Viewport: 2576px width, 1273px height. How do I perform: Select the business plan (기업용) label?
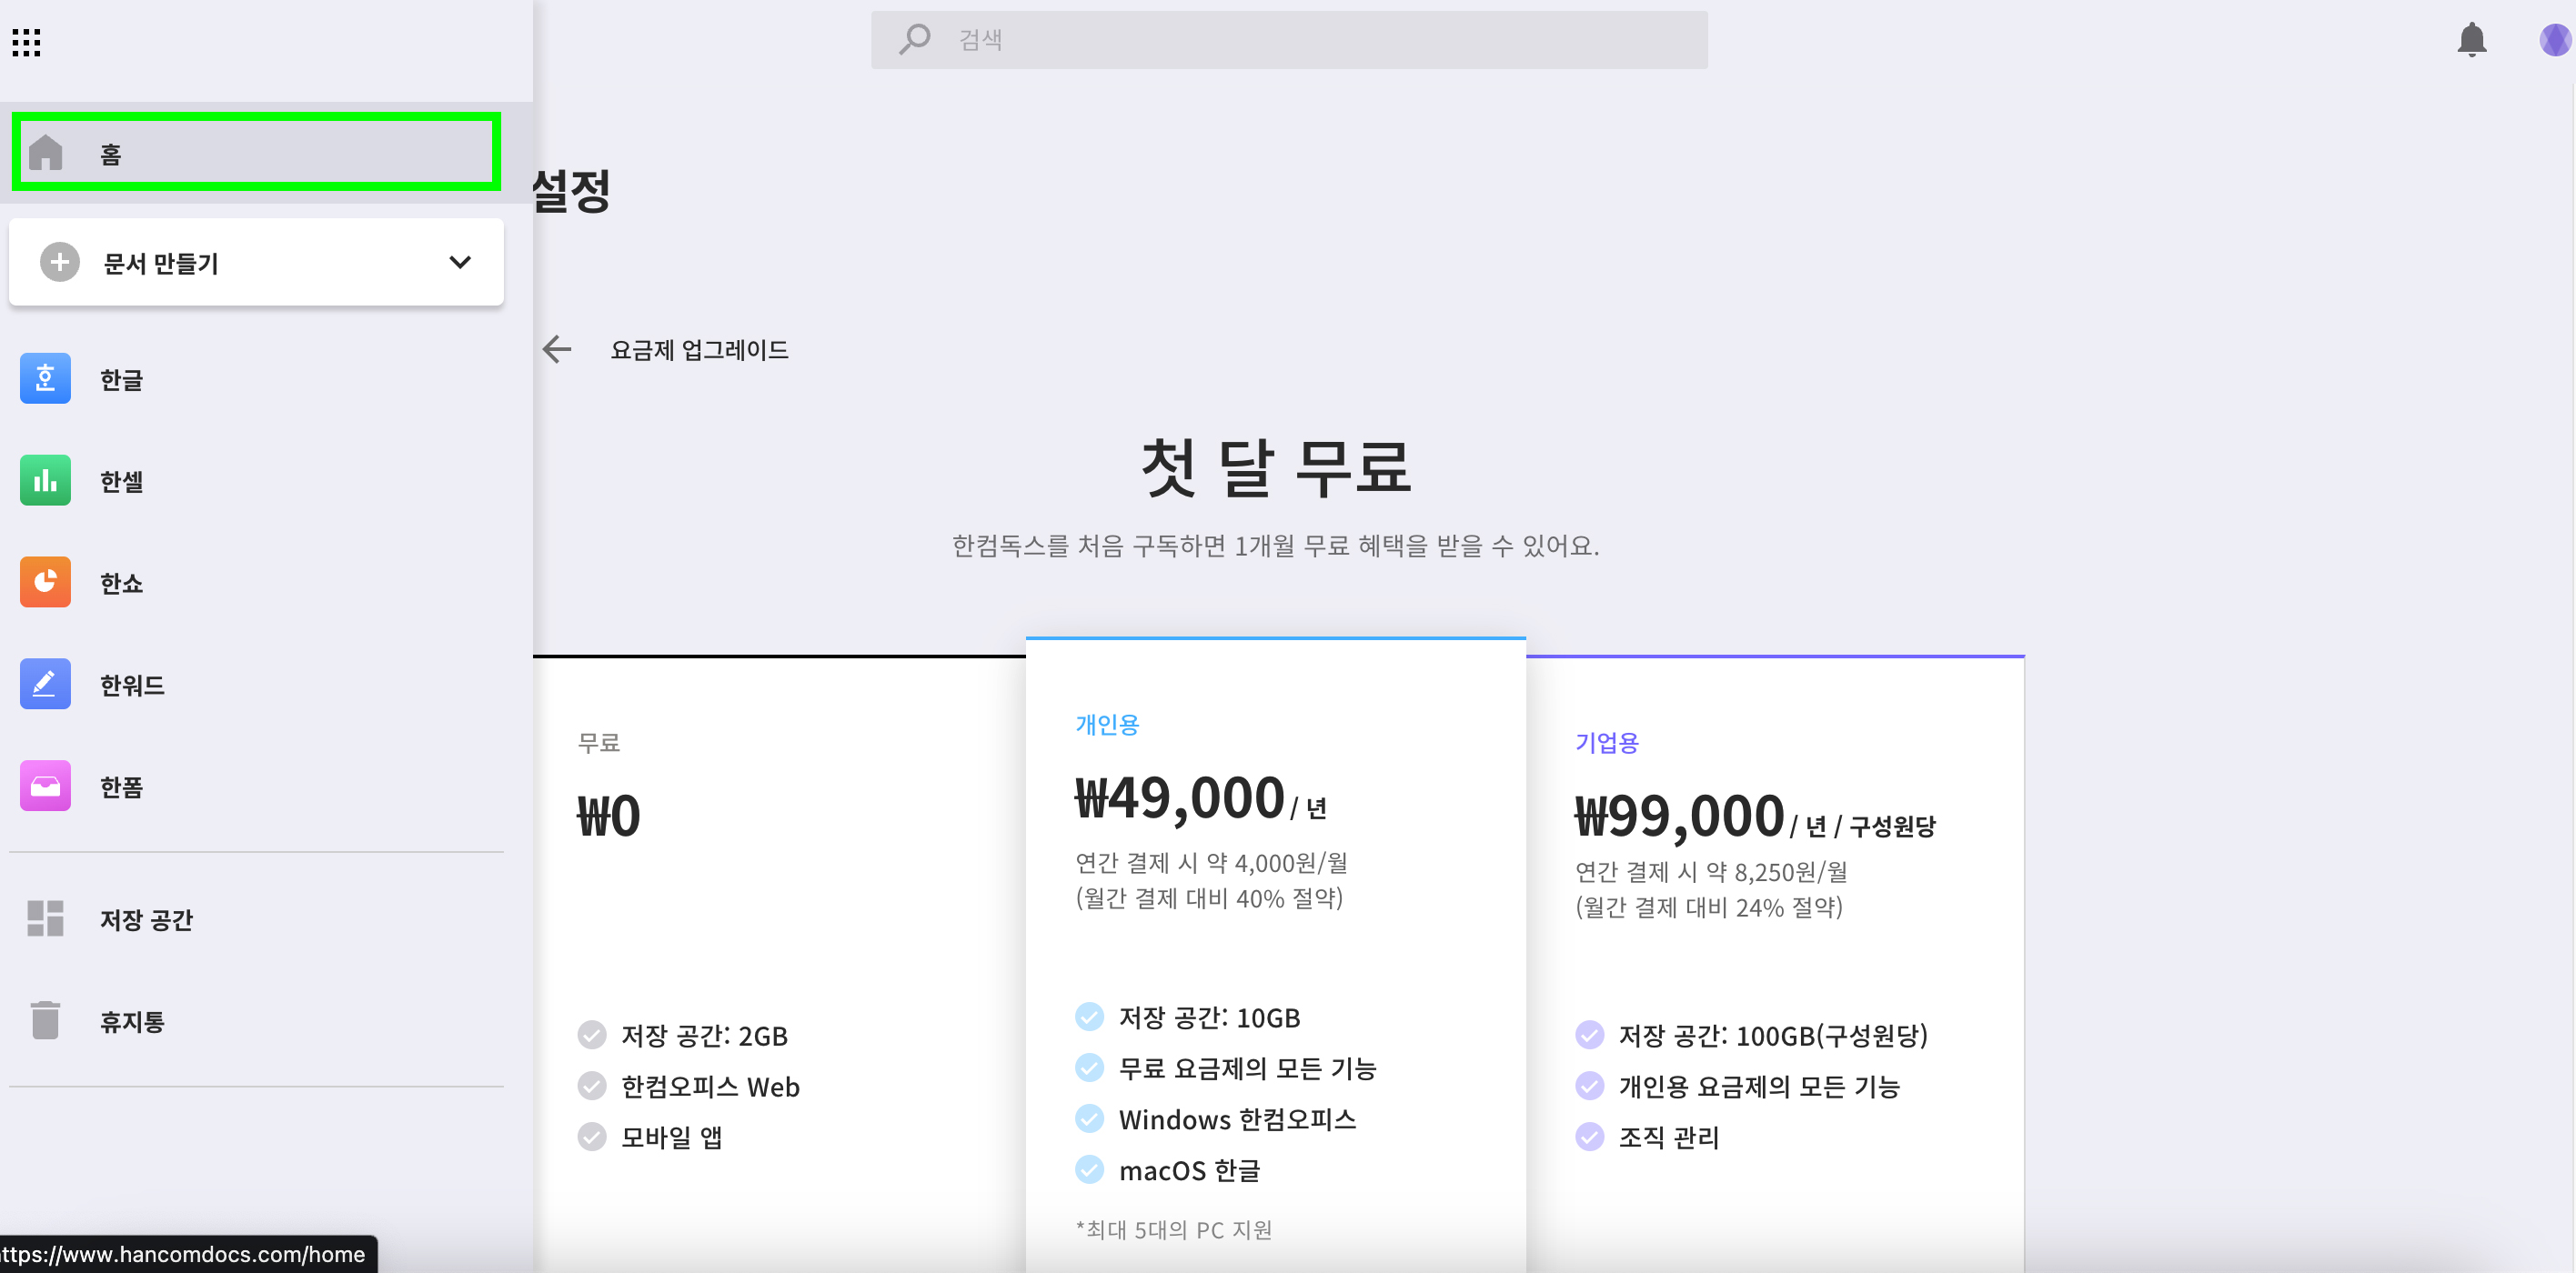[x=1606, y=742]
